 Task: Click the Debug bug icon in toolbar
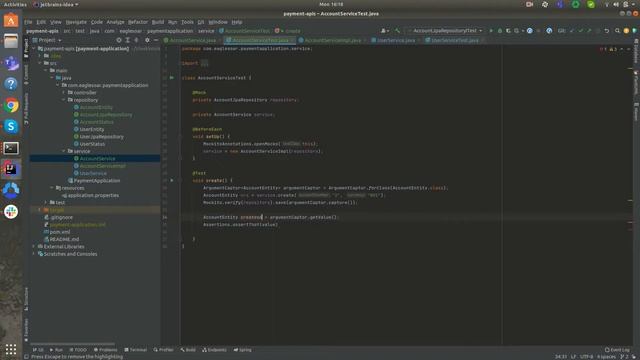tap(500, 31)
